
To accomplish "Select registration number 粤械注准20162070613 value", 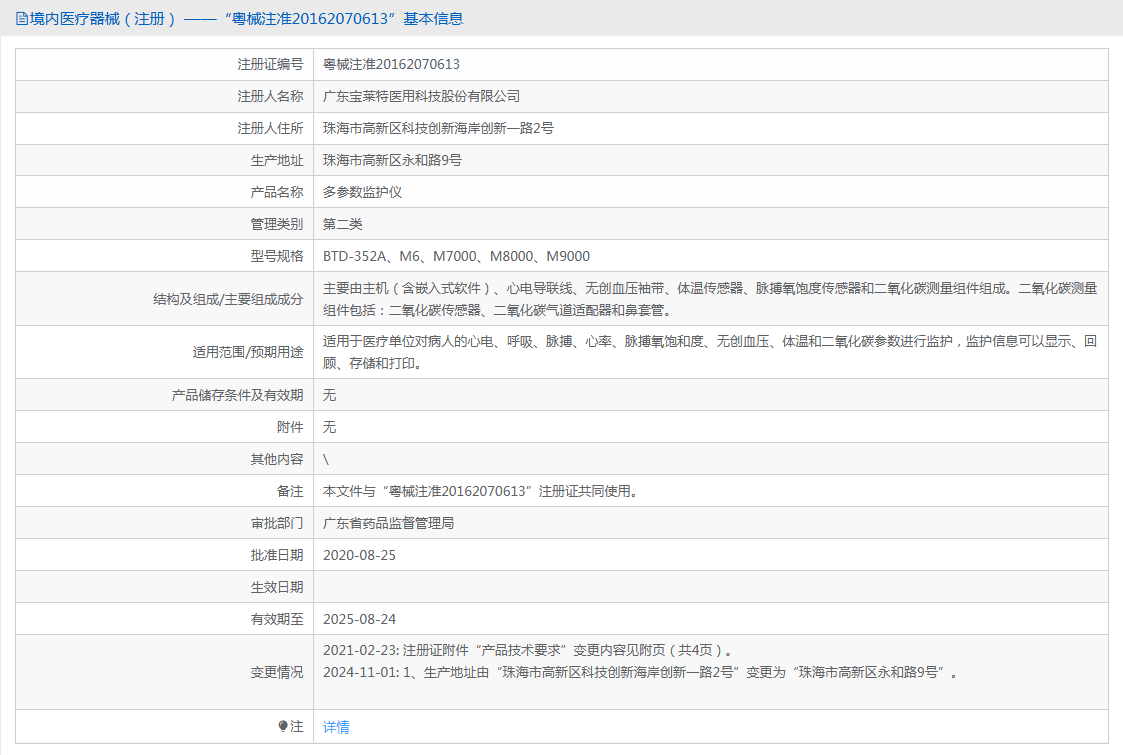I will click(391, 64).
